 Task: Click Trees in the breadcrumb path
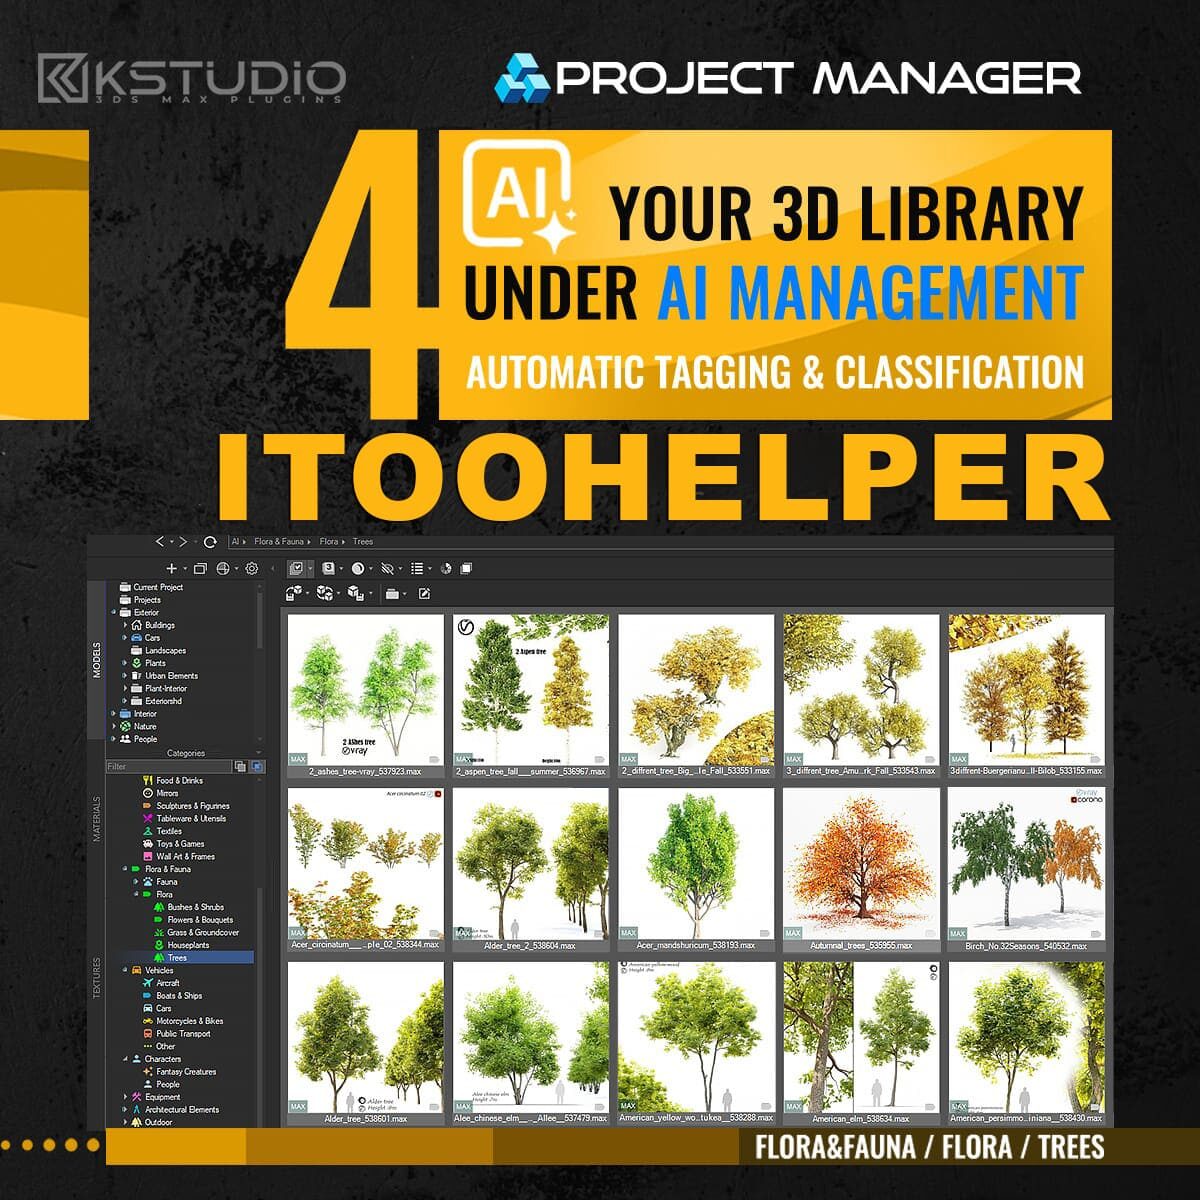(363, 542)
